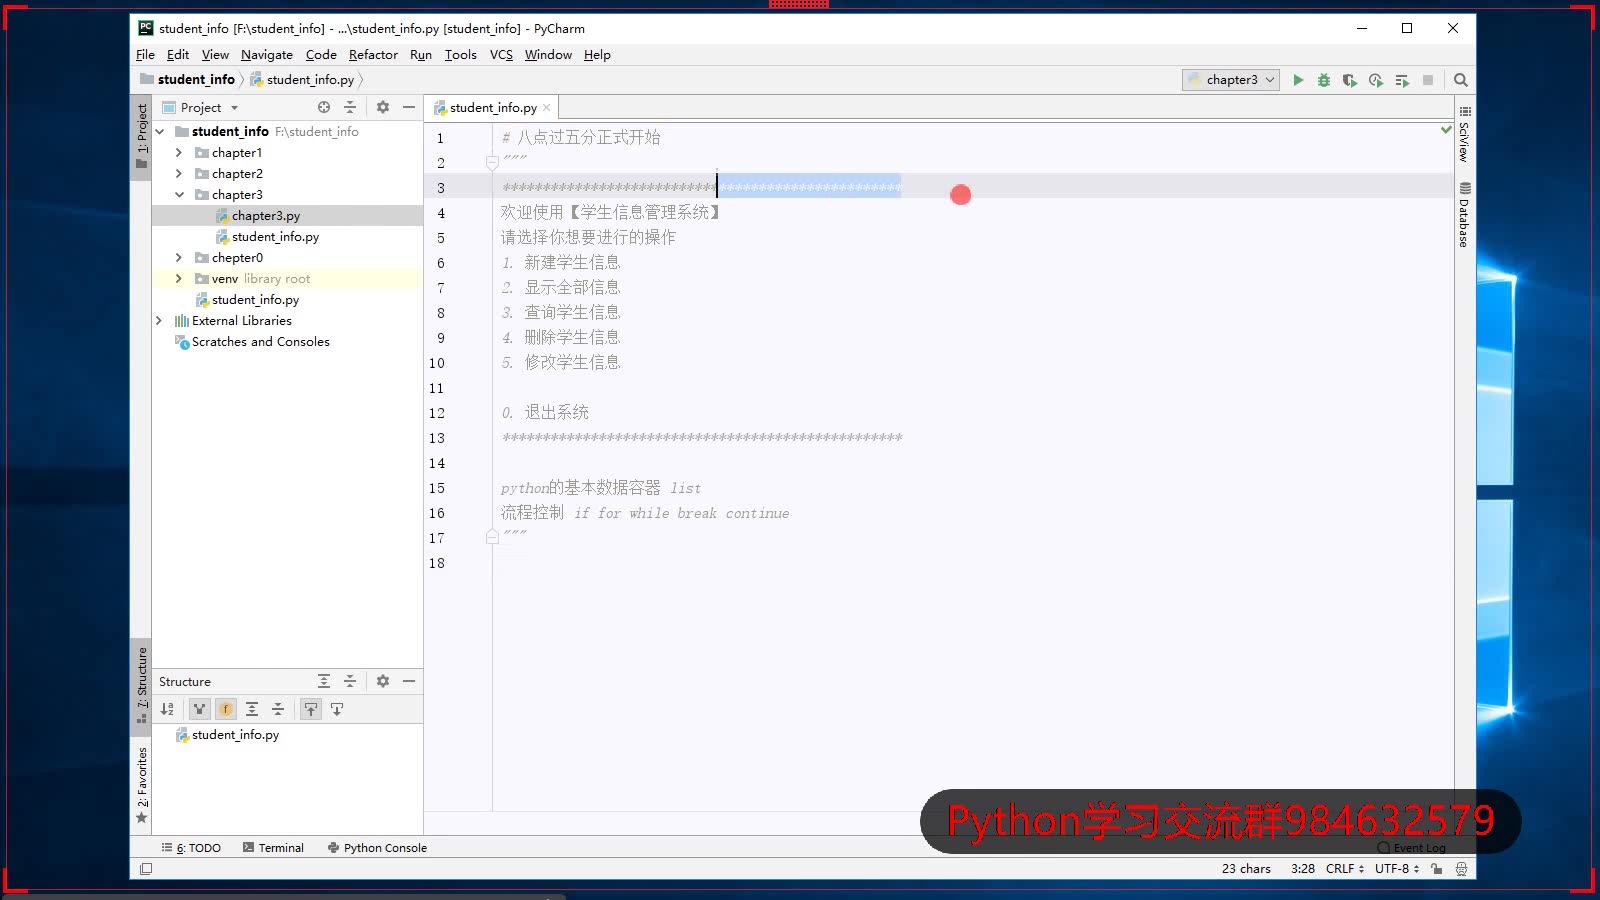
Task: Expand the chepter0 folder
Action: point(179,258)
